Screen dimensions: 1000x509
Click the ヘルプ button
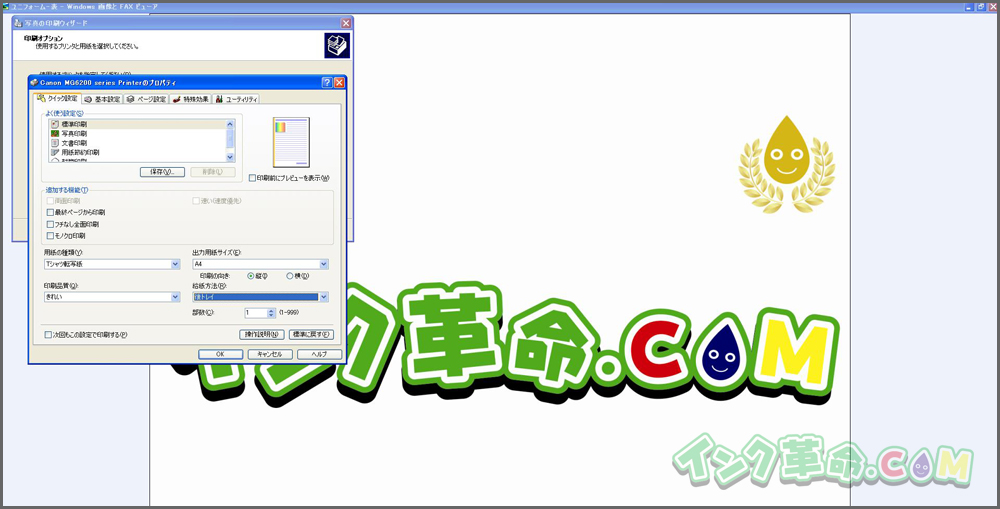pos(320,354)
